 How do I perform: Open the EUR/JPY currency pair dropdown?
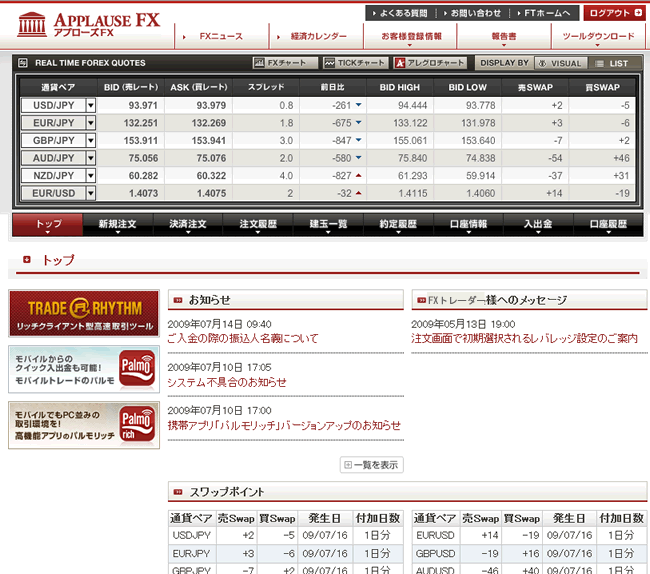tap(91, 123)
